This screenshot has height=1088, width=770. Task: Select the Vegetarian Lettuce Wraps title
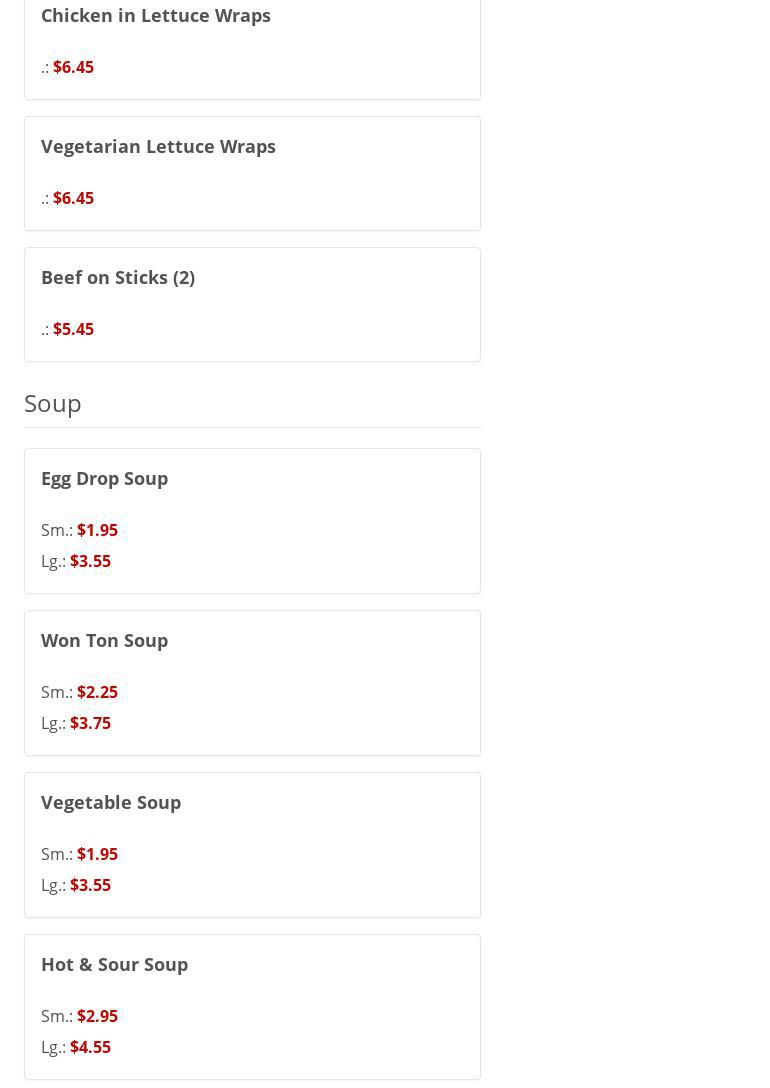[158, 146]
